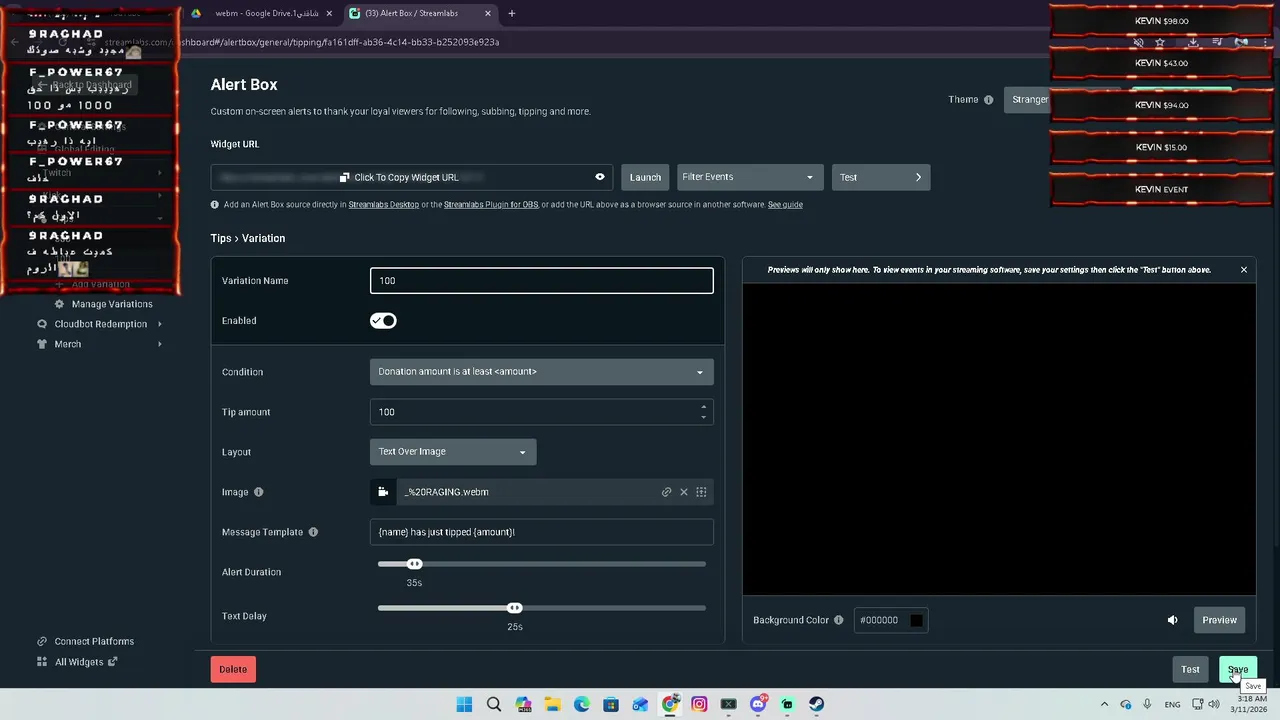Open the Layout Text Over Image dropdown
The height and width of the screenshot is (720, 1280).
coord(453,452)
